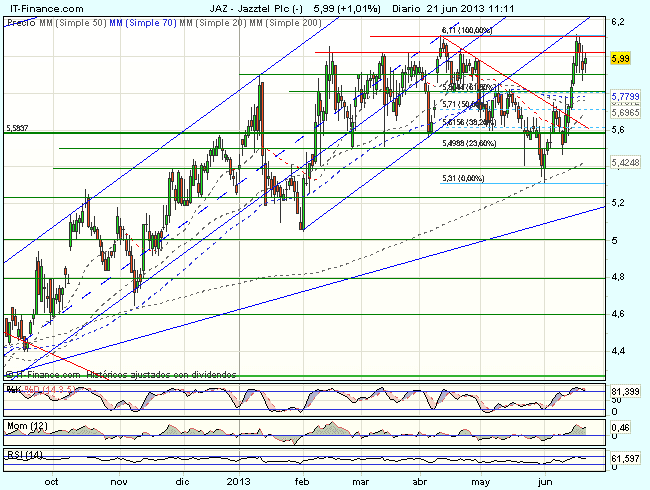This screenshot has width=650, height=490.
Task: Click the yellow 5,99 current price tag
Action: coord(621,60)
